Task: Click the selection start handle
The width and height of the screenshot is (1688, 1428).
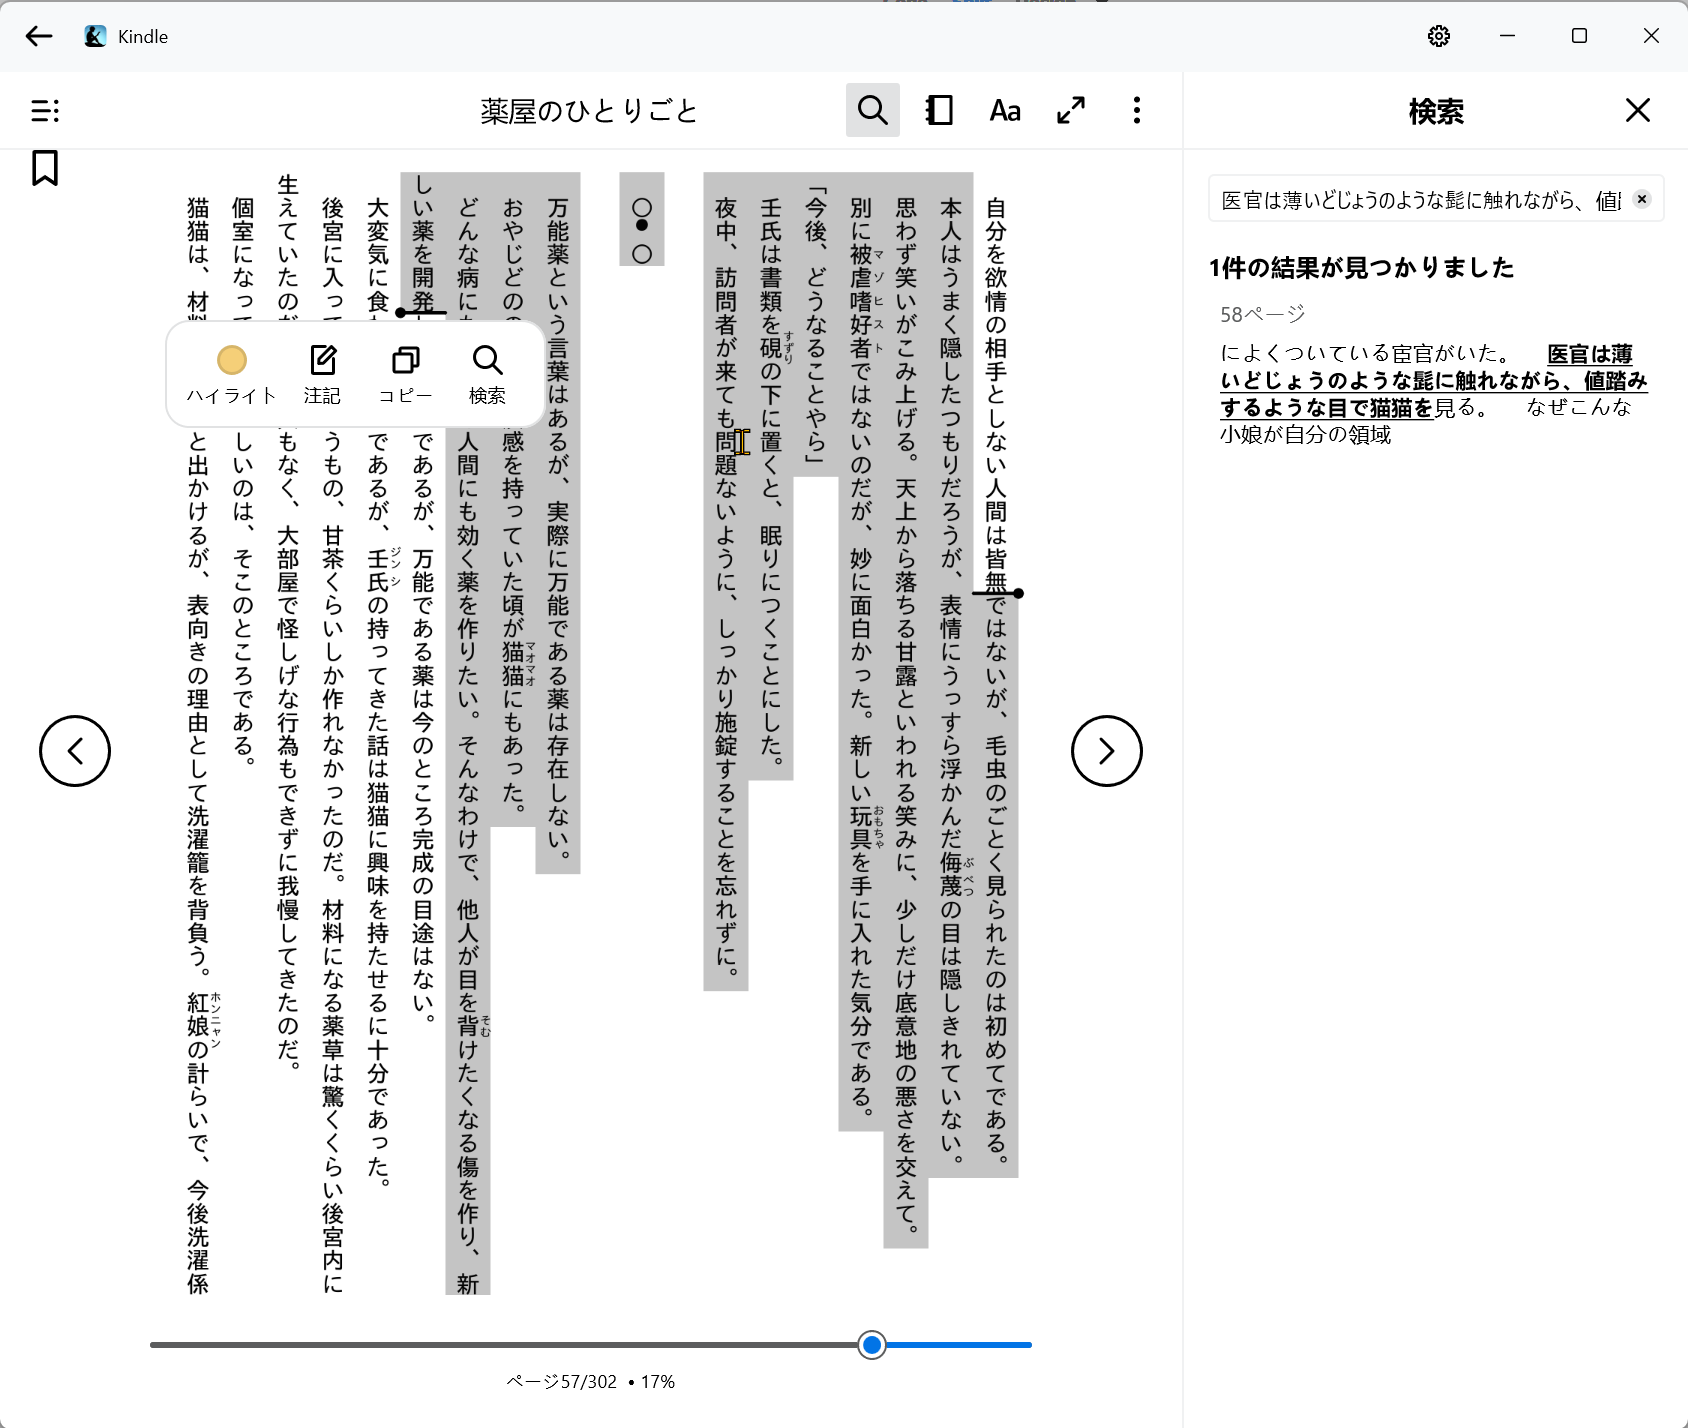Action: click(1018, 593)
